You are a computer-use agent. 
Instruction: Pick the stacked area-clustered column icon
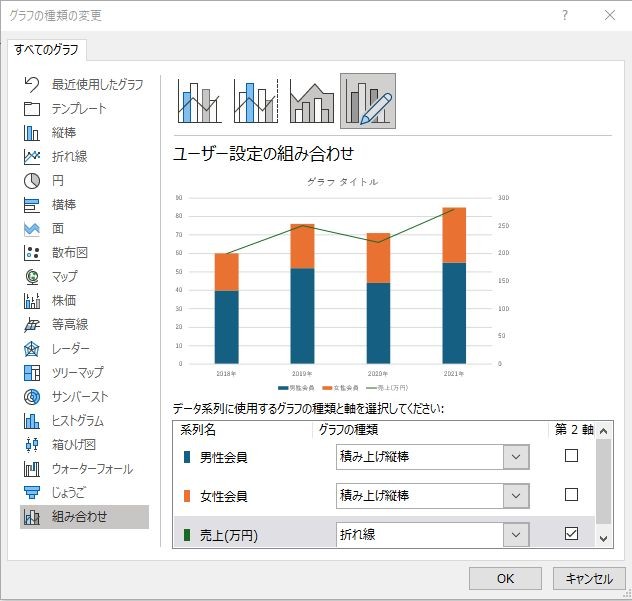(x=312, y=101)
